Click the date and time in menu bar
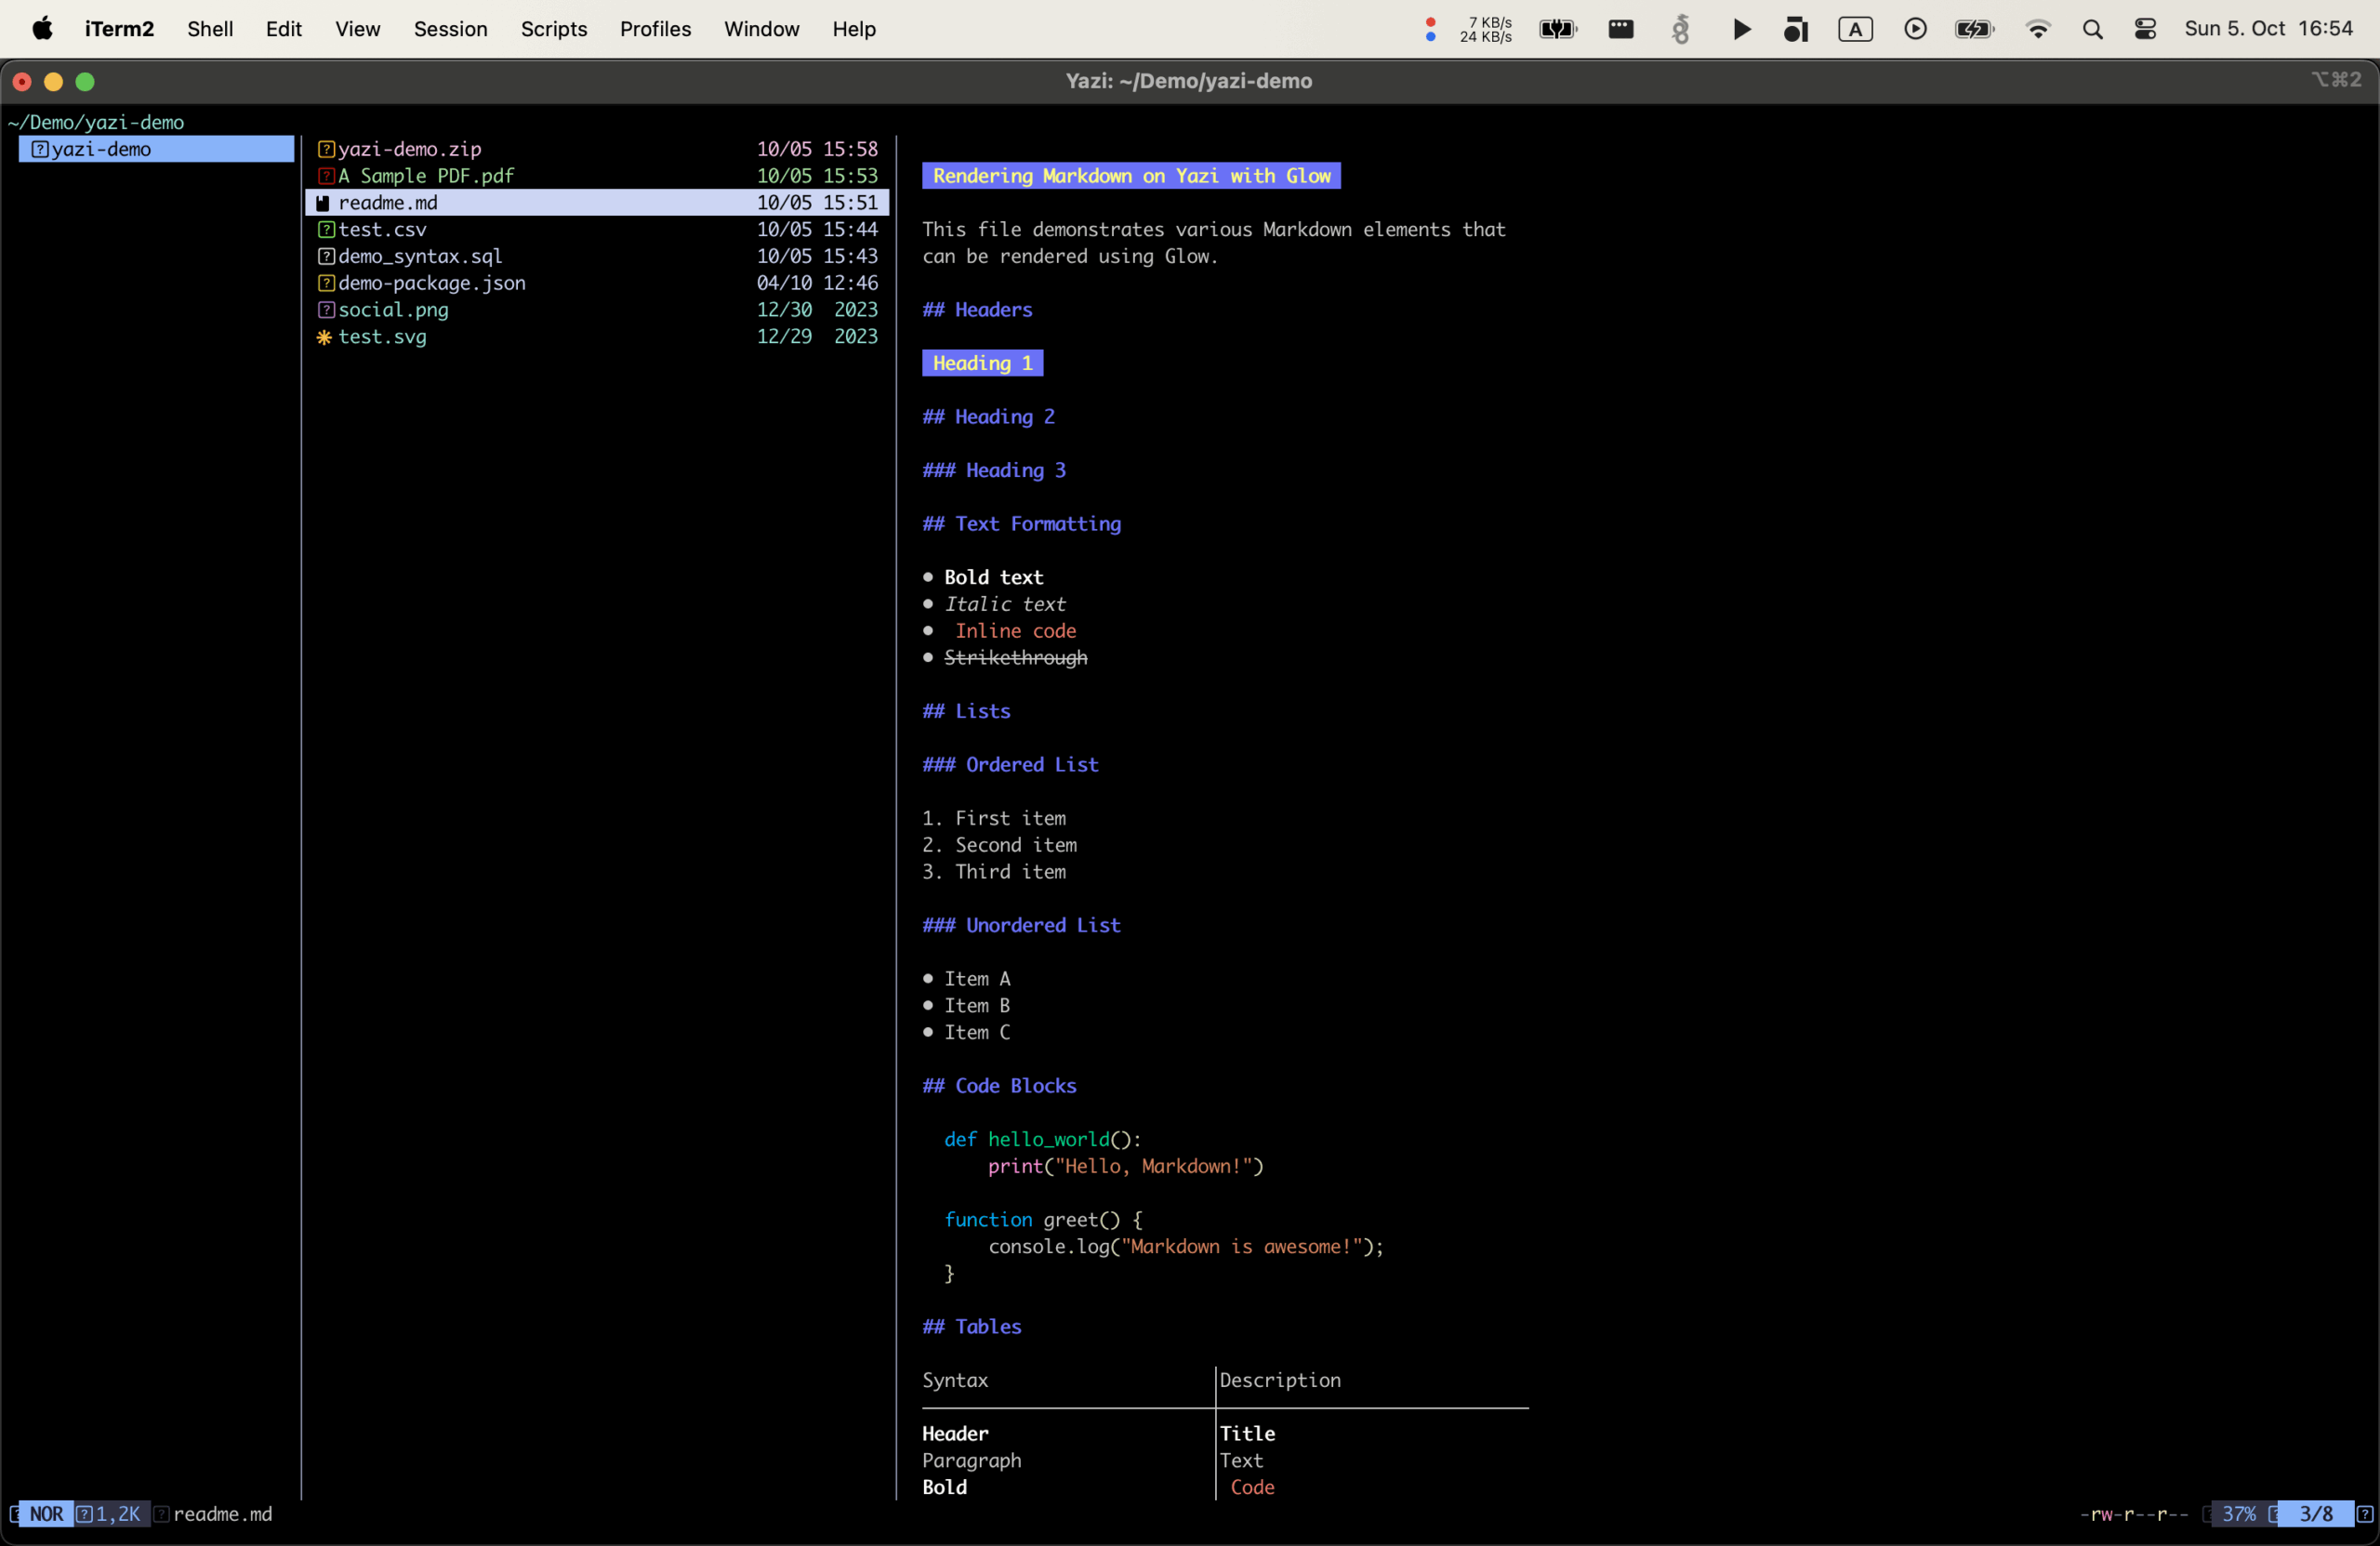The height and width of the screenshot is (1546, 2380). (x=2267, y=29)
